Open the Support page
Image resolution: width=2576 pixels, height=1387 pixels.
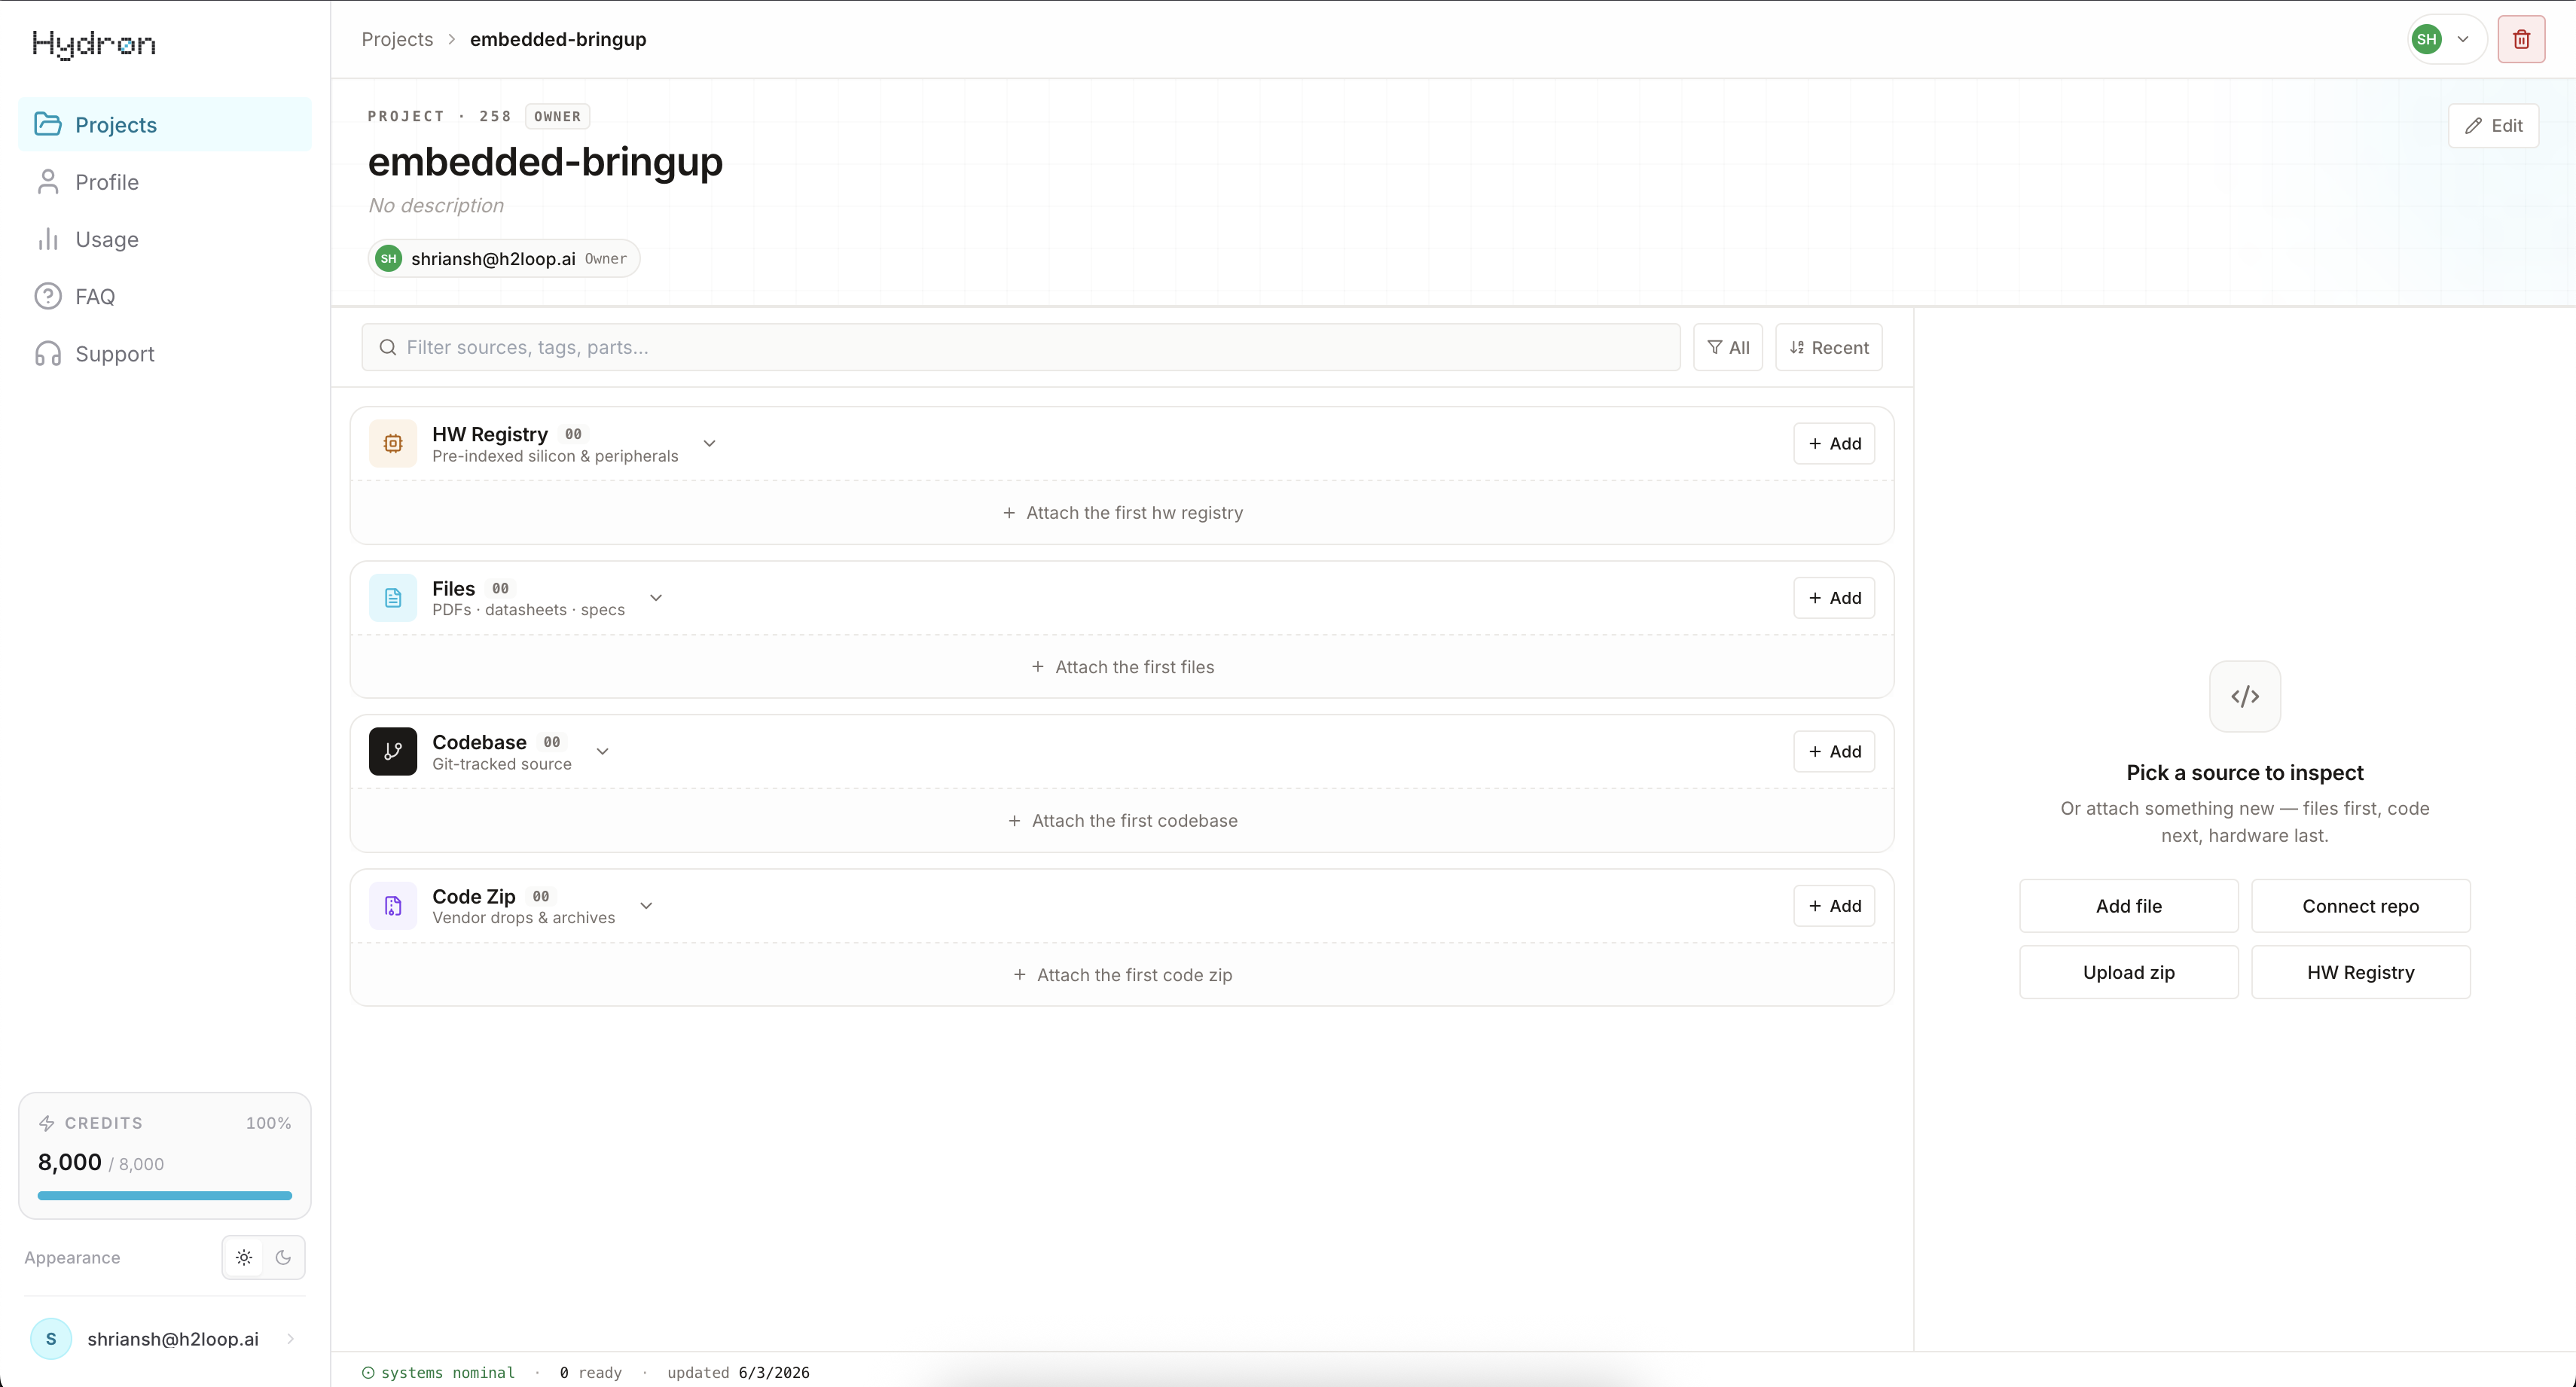click(165, 354)
